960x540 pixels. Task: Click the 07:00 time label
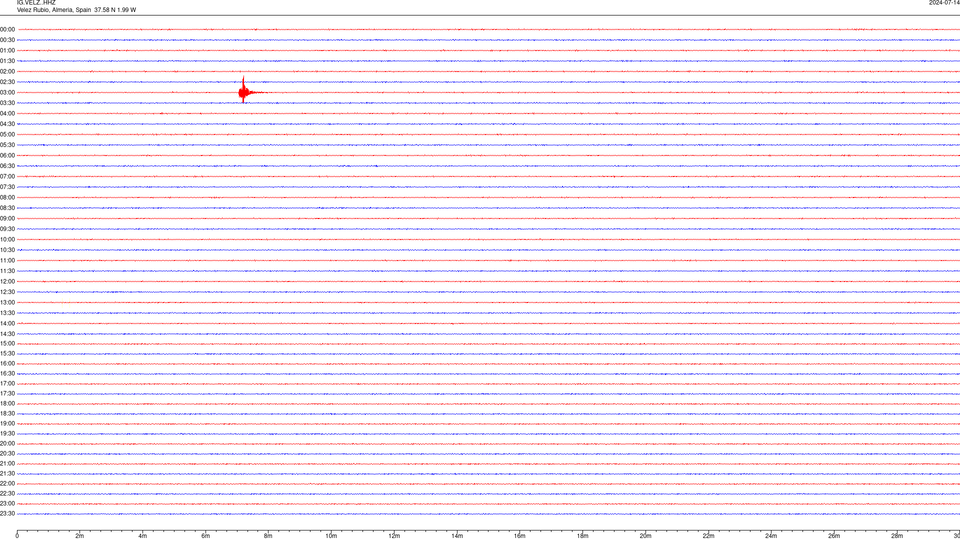pos(7,176)
